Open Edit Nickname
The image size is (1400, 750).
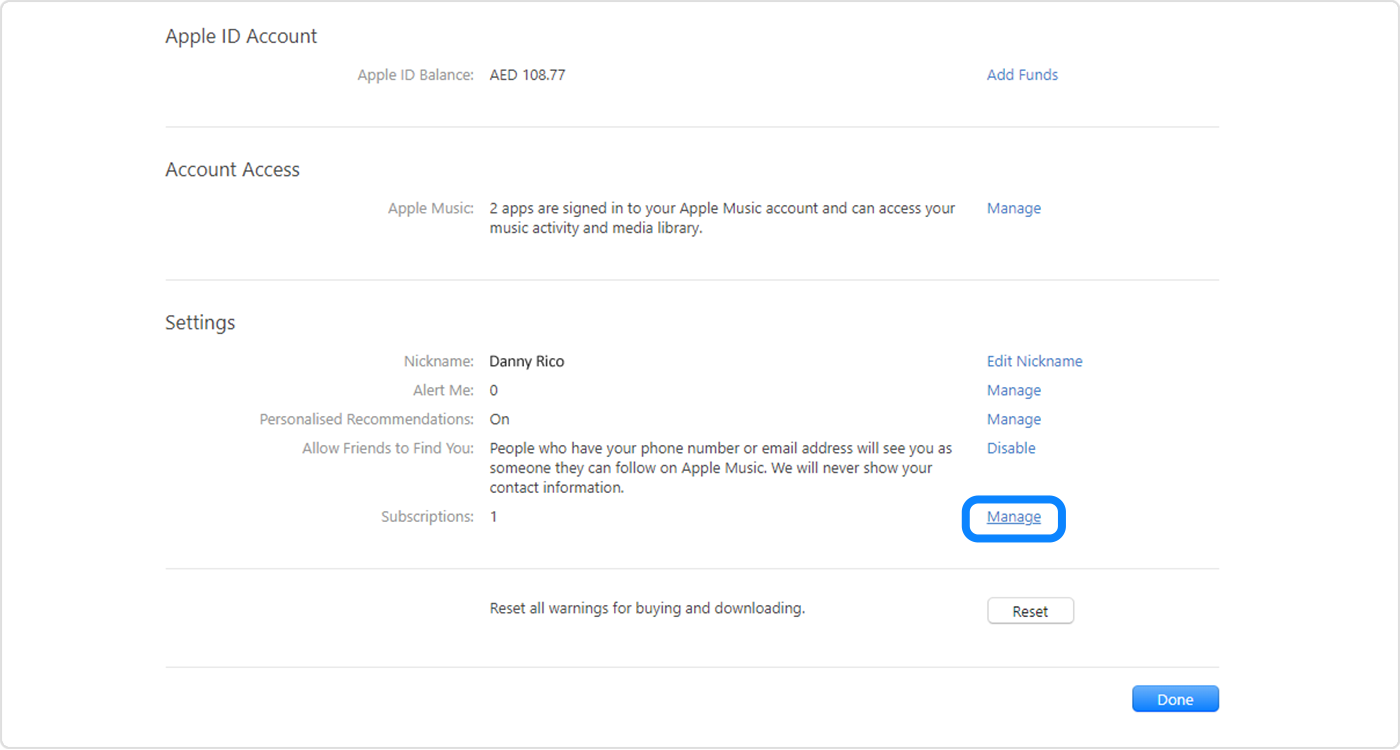tap(1034, 360)
